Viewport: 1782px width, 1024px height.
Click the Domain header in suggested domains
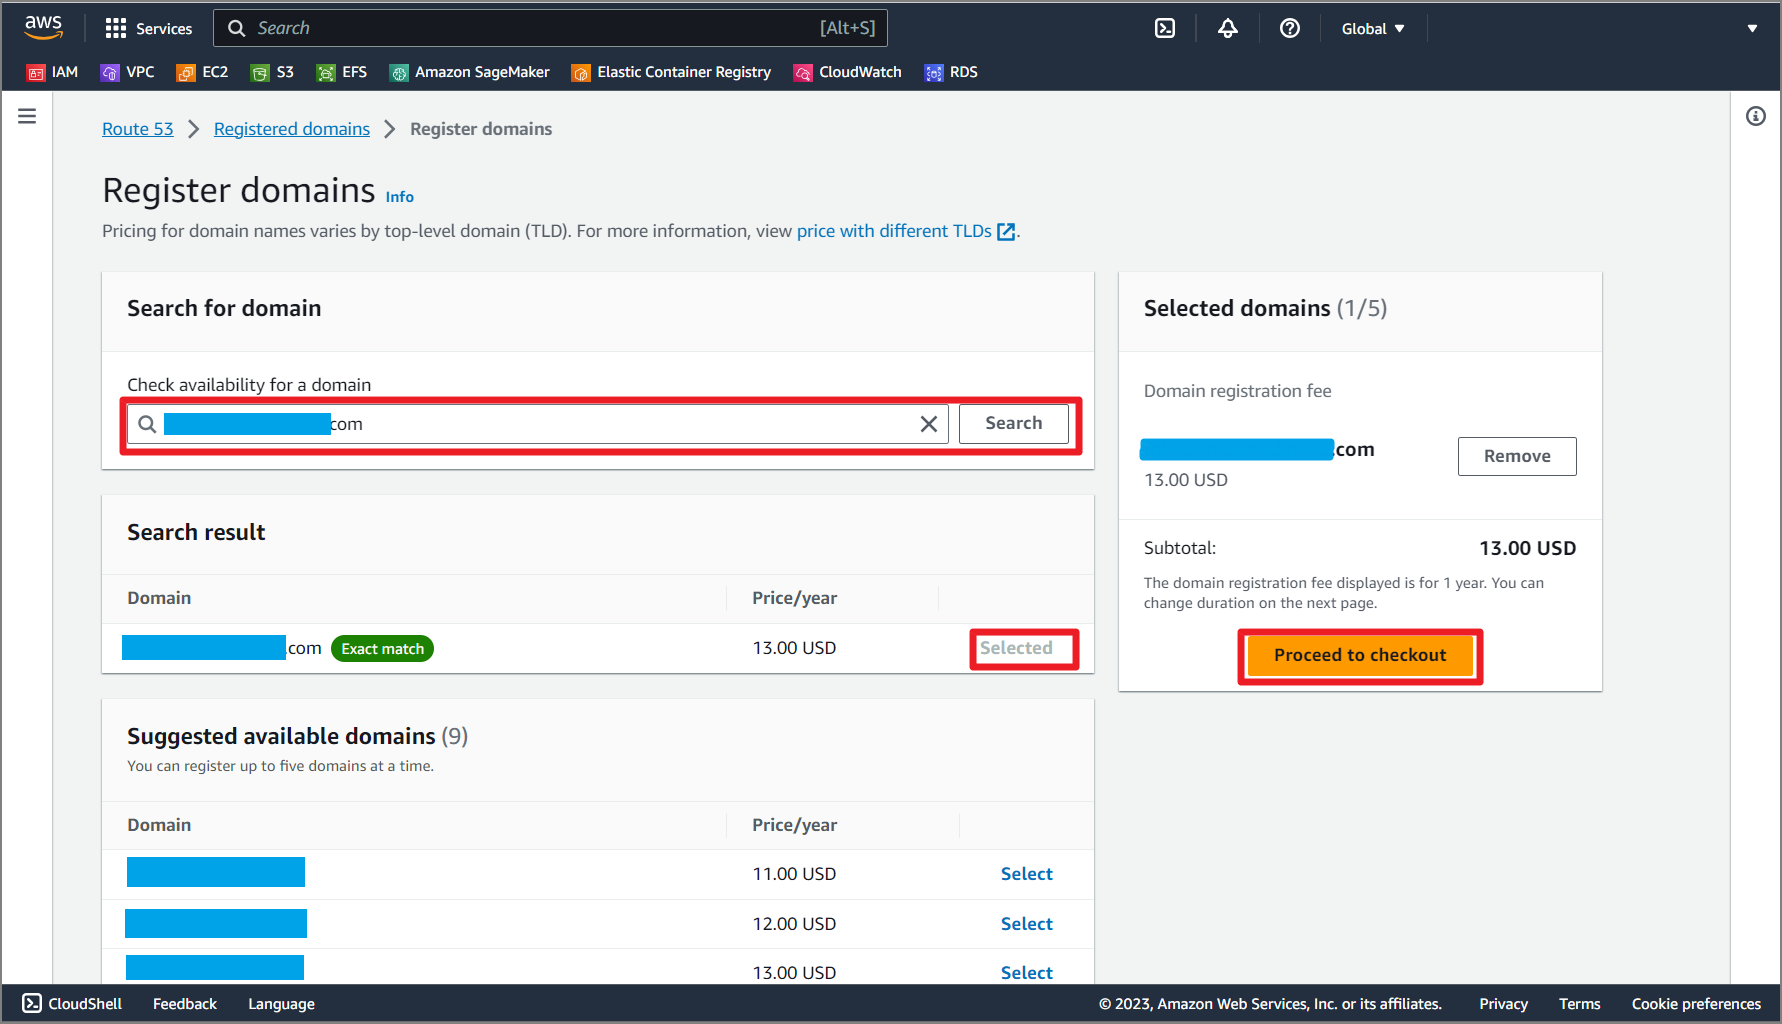point(159,825)
